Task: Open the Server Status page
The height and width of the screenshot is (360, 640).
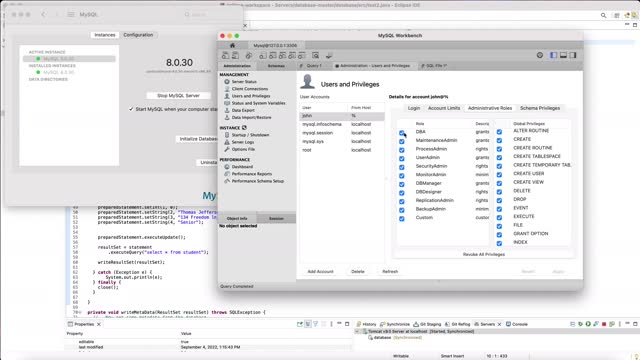Action: pos(244,82)
